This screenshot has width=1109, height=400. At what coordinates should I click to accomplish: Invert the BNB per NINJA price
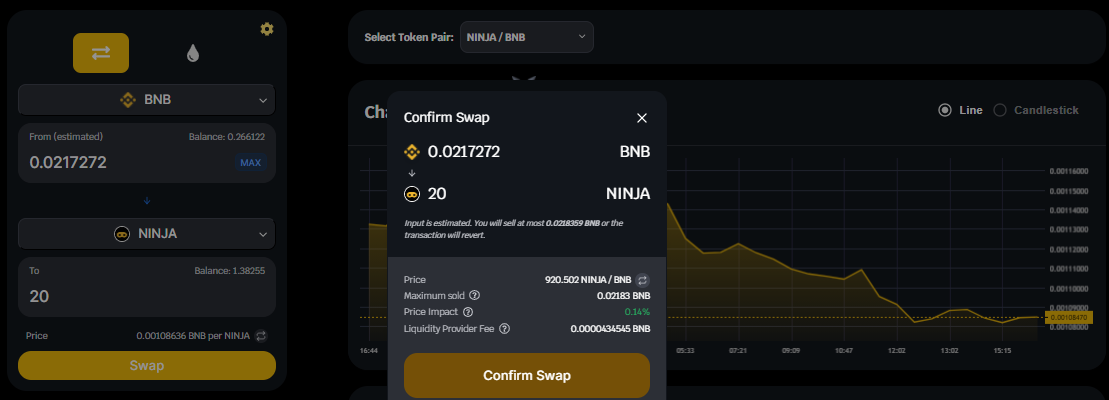click(x=260, y=336)
